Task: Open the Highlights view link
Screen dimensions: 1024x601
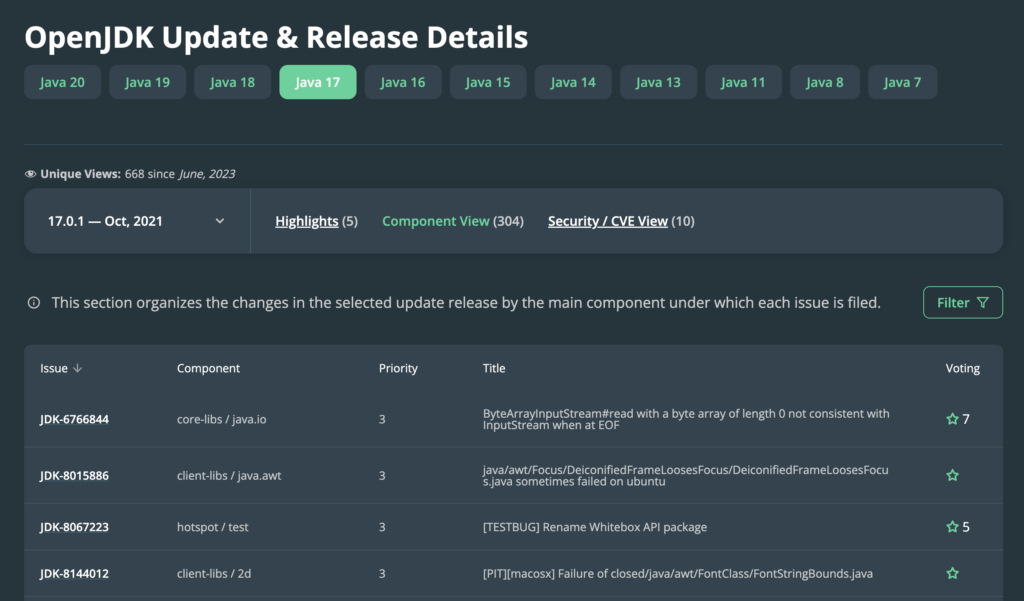Action: tap(307, 221)
